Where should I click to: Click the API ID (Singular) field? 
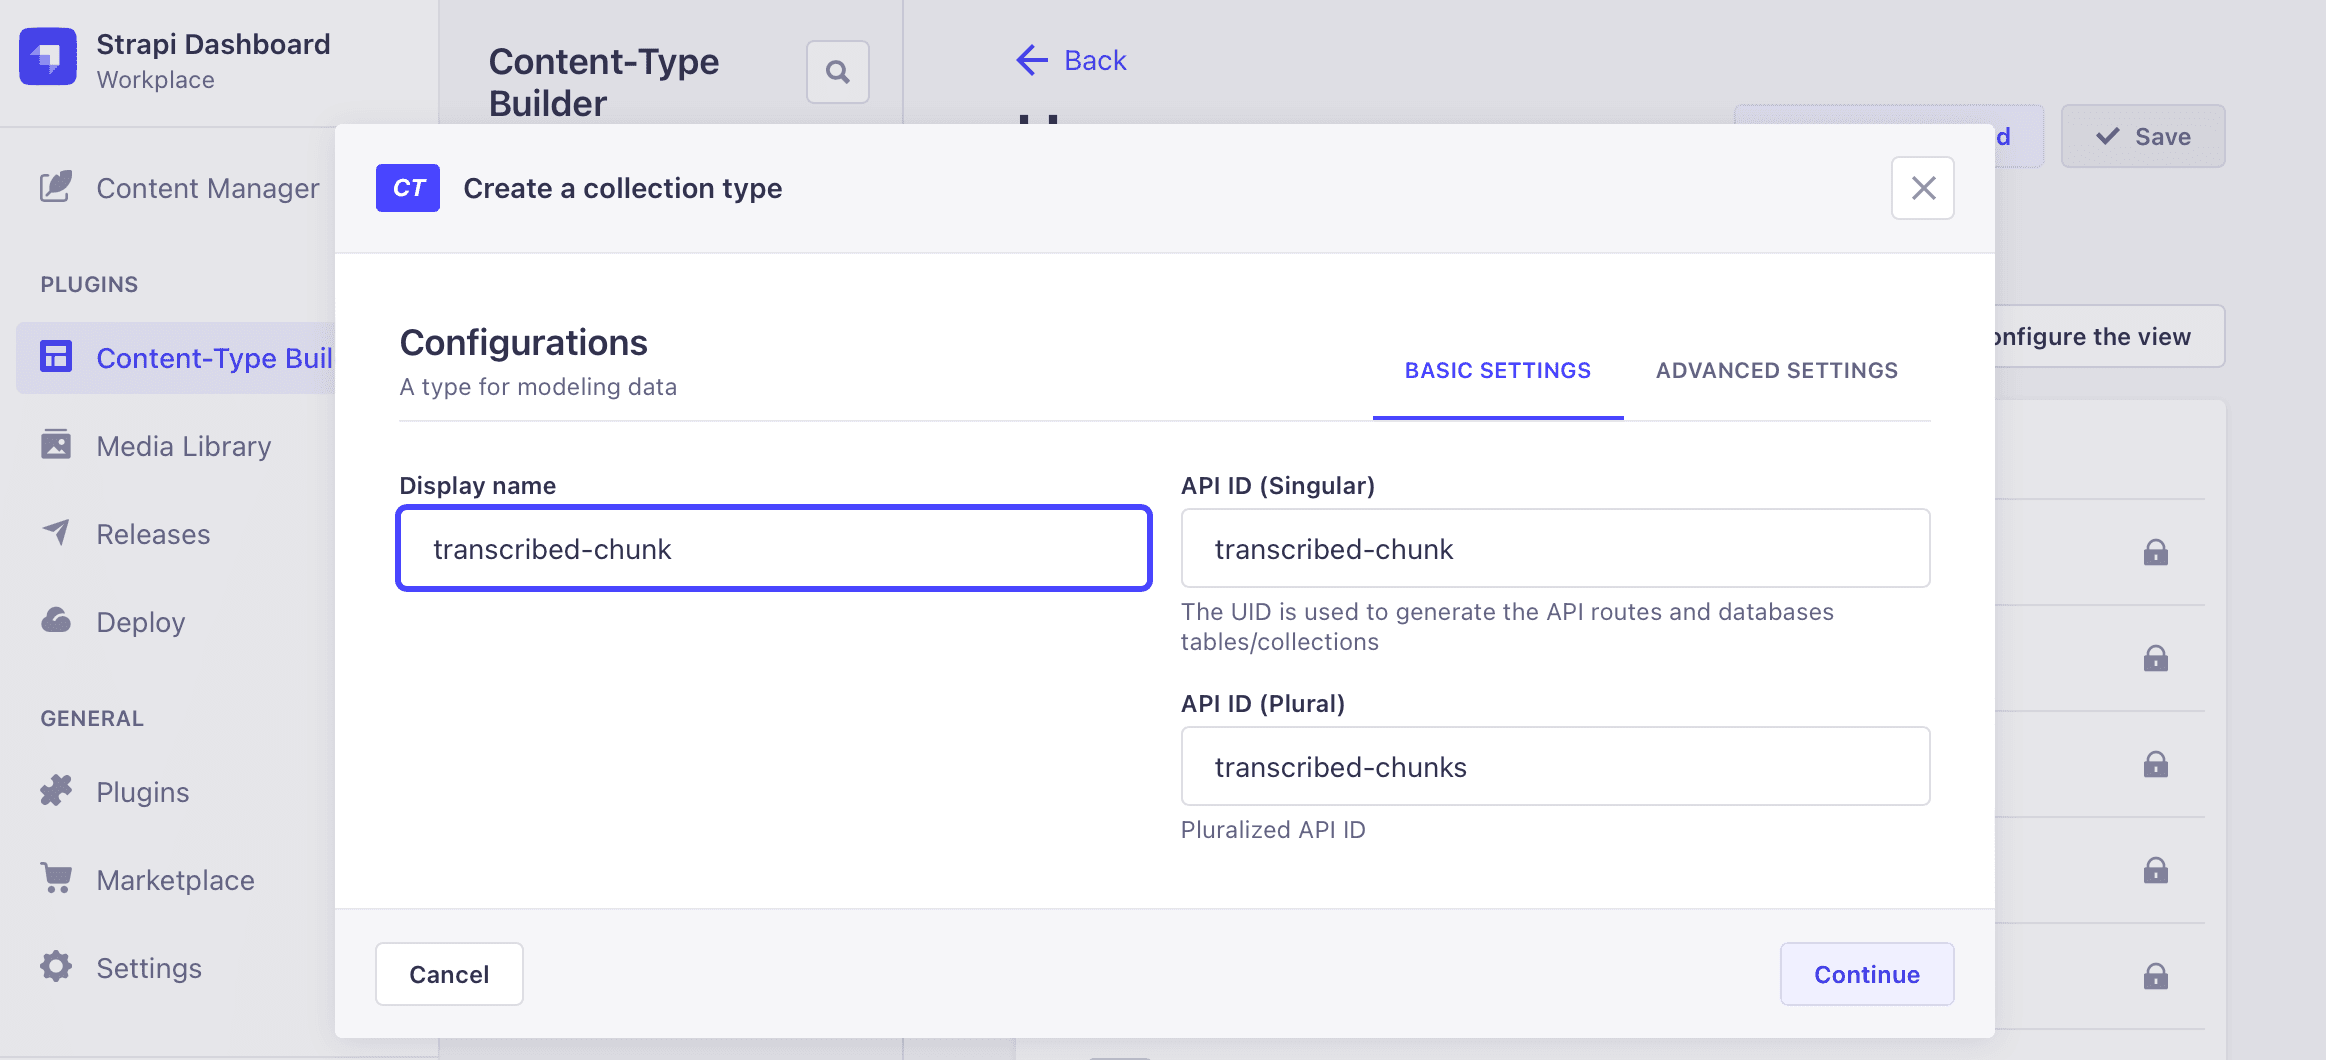click(x=1555, y=548)
